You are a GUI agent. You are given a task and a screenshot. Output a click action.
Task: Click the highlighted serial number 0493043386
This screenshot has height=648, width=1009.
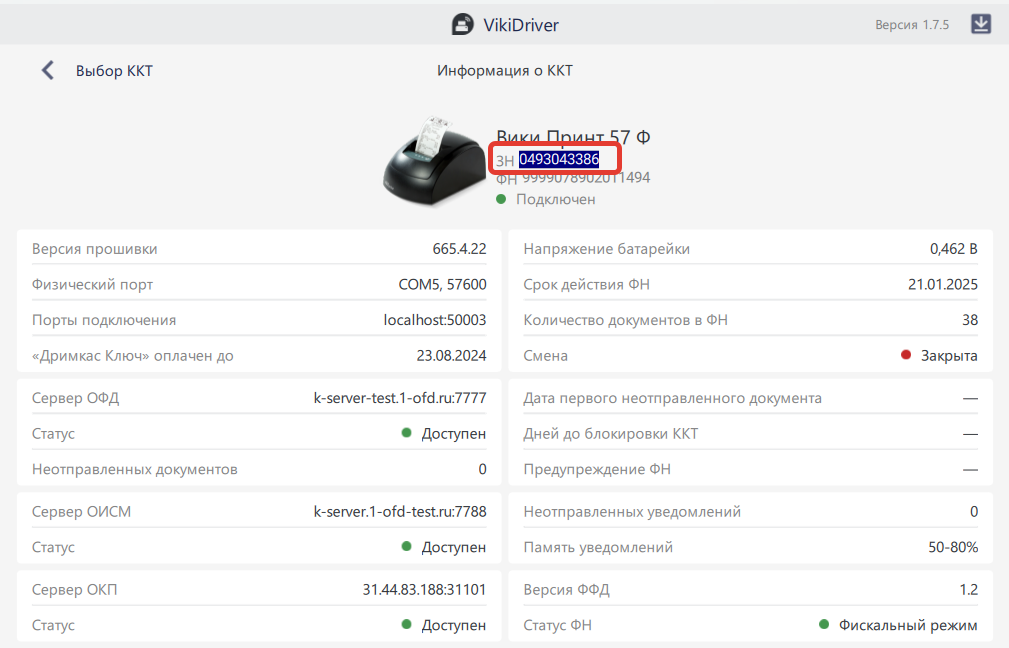click(x=558, y=159)
